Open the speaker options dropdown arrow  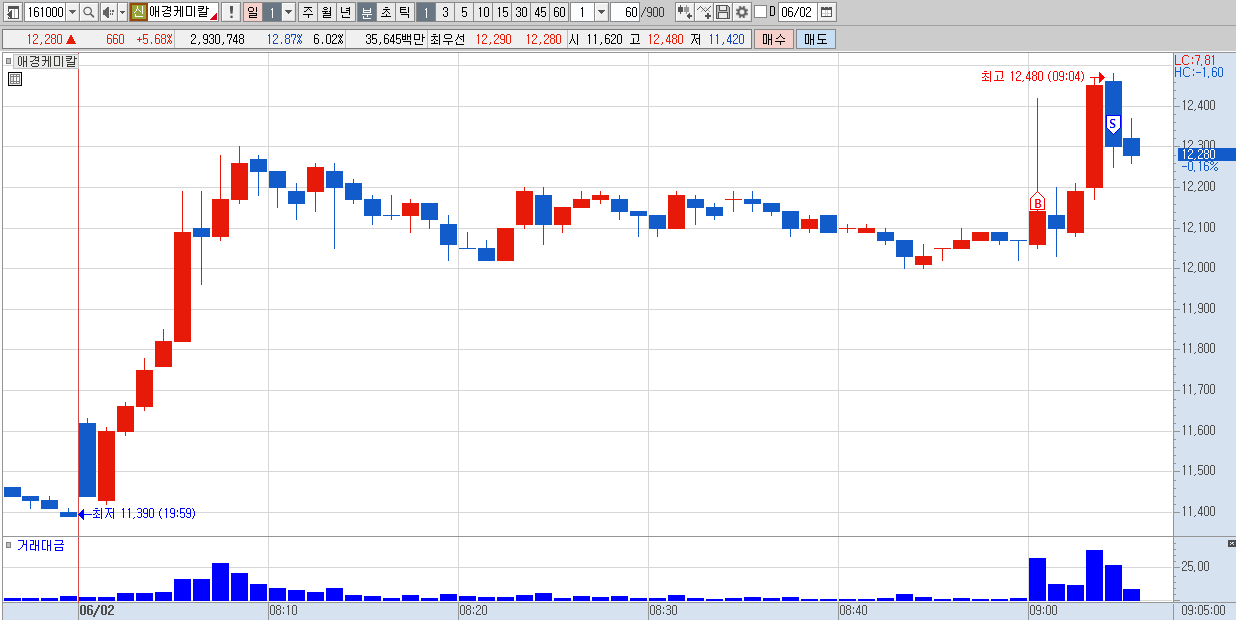pyautogui.click(x=122, y=12)
